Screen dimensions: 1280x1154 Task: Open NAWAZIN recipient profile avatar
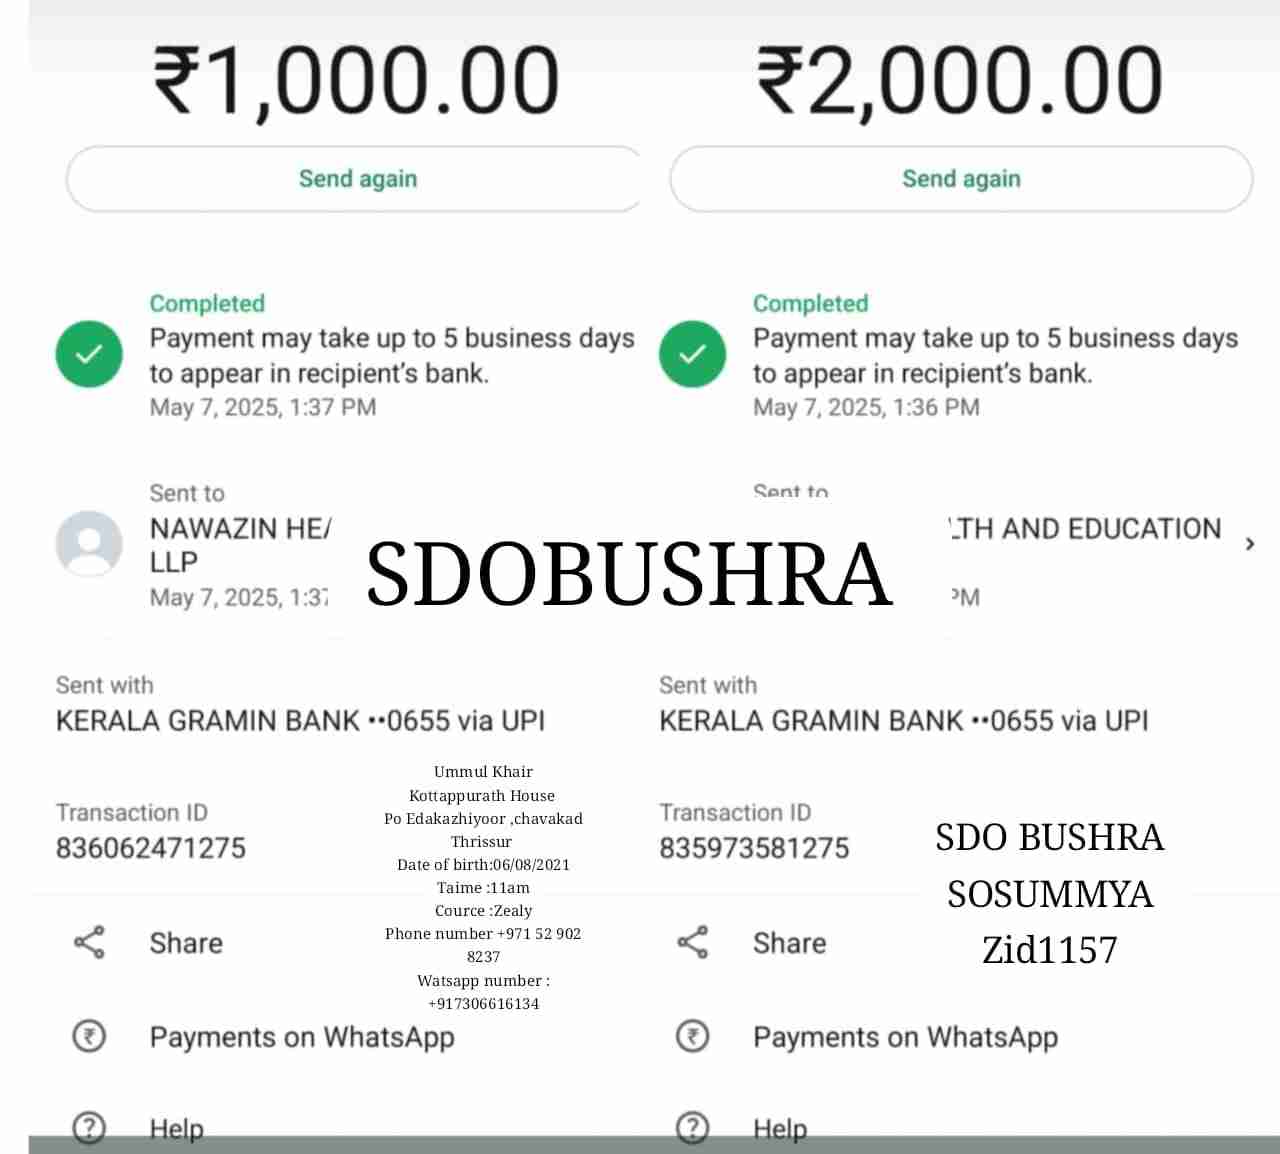click(89, 544)
